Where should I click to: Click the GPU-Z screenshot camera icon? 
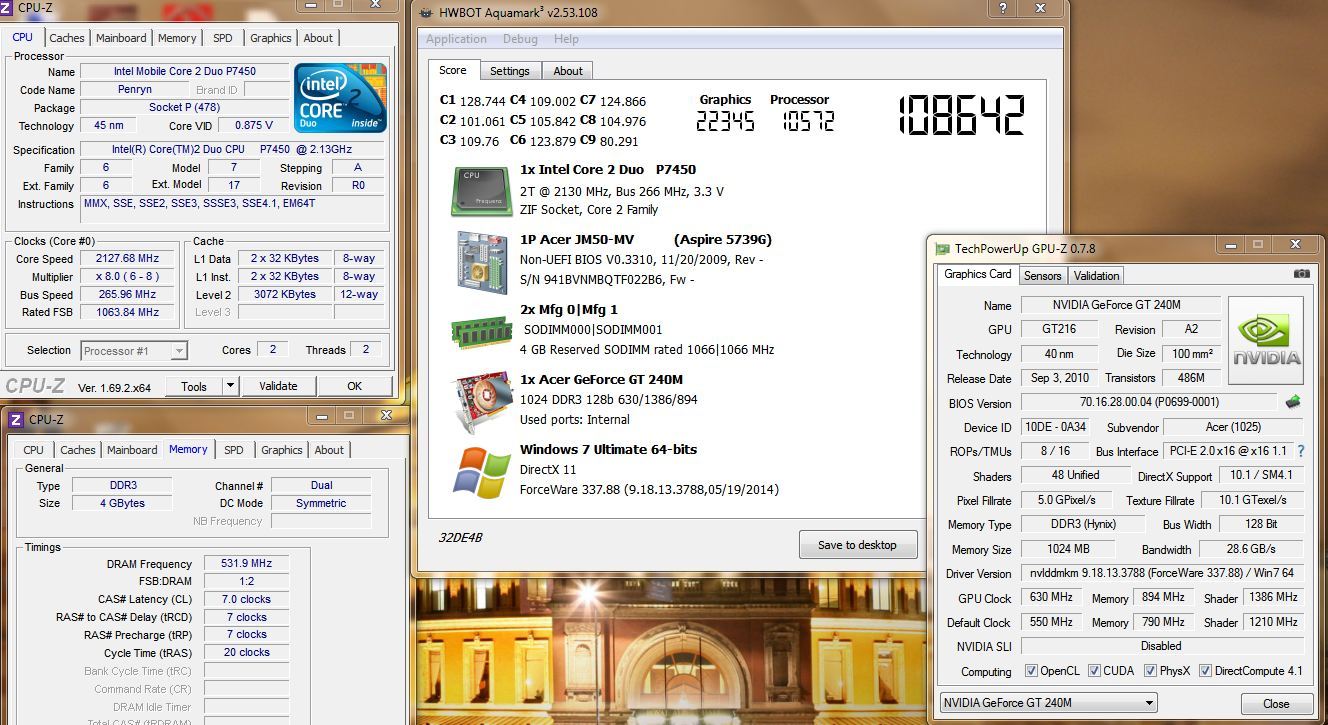coord(1301,273)
